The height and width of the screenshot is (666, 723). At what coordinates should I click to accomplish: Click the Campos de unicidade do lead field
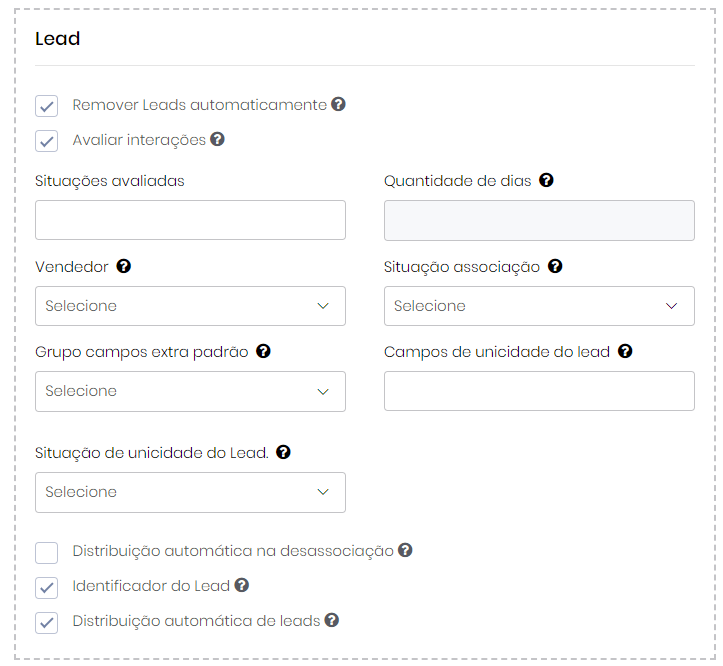539,391
